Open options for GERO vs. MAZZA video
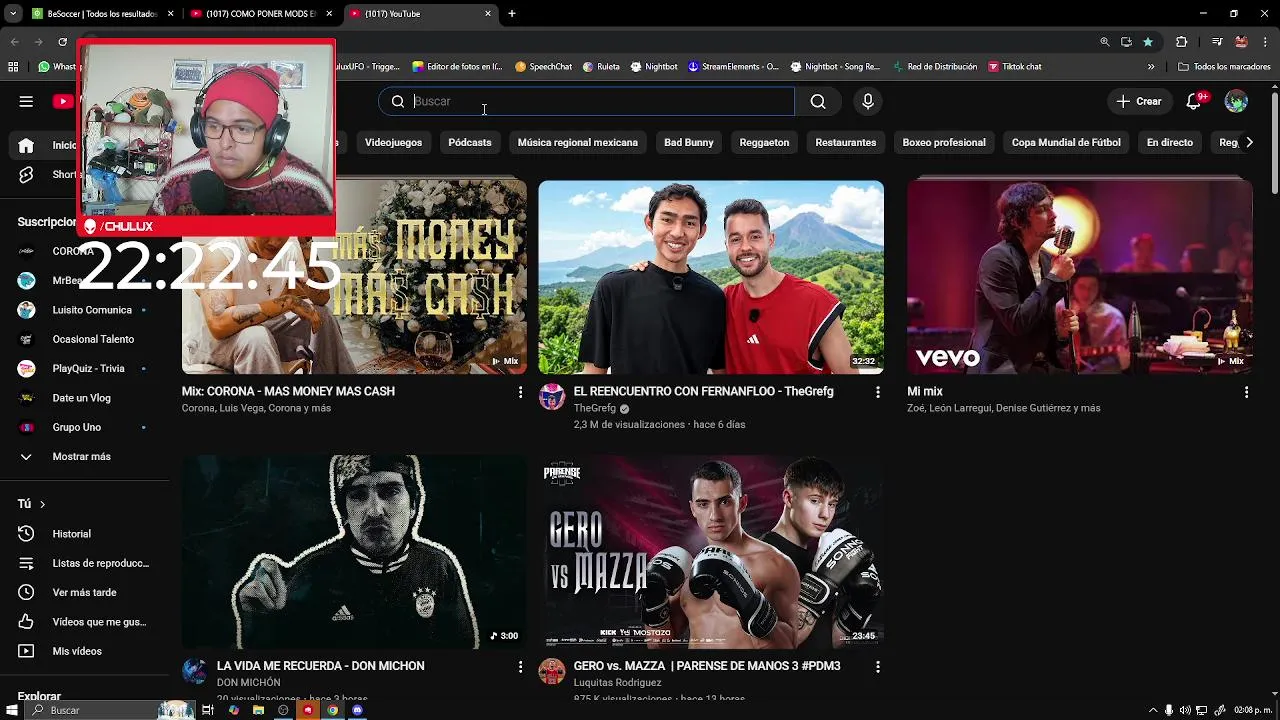 878,666
